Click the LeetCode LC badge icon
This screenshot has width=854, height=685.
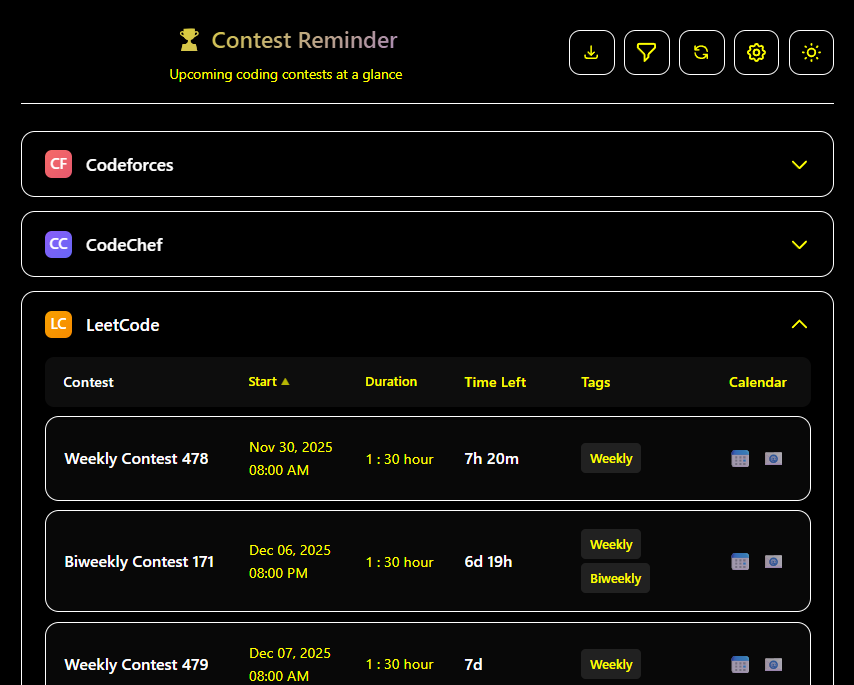[x=58, y=324]
